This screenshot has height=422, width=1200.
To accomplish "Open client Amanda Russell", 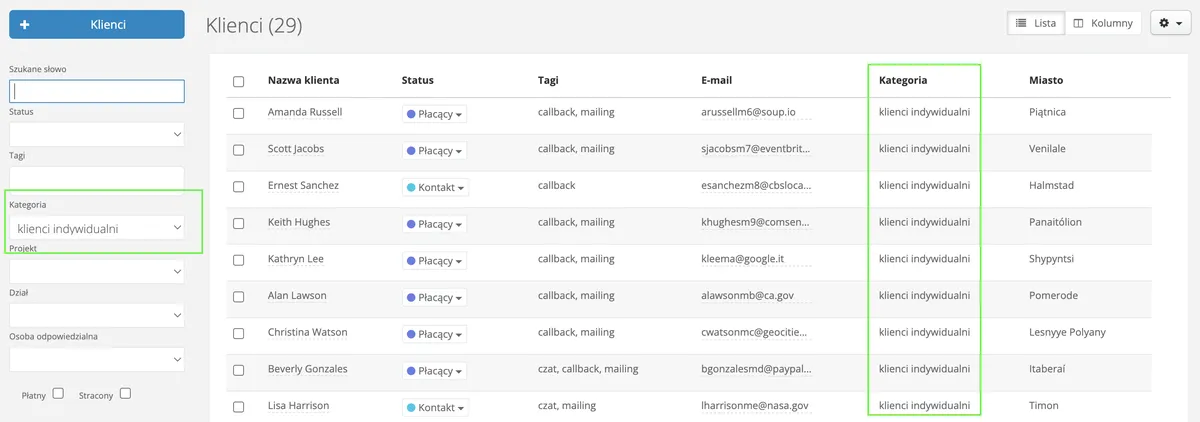I will coord(305,112).
